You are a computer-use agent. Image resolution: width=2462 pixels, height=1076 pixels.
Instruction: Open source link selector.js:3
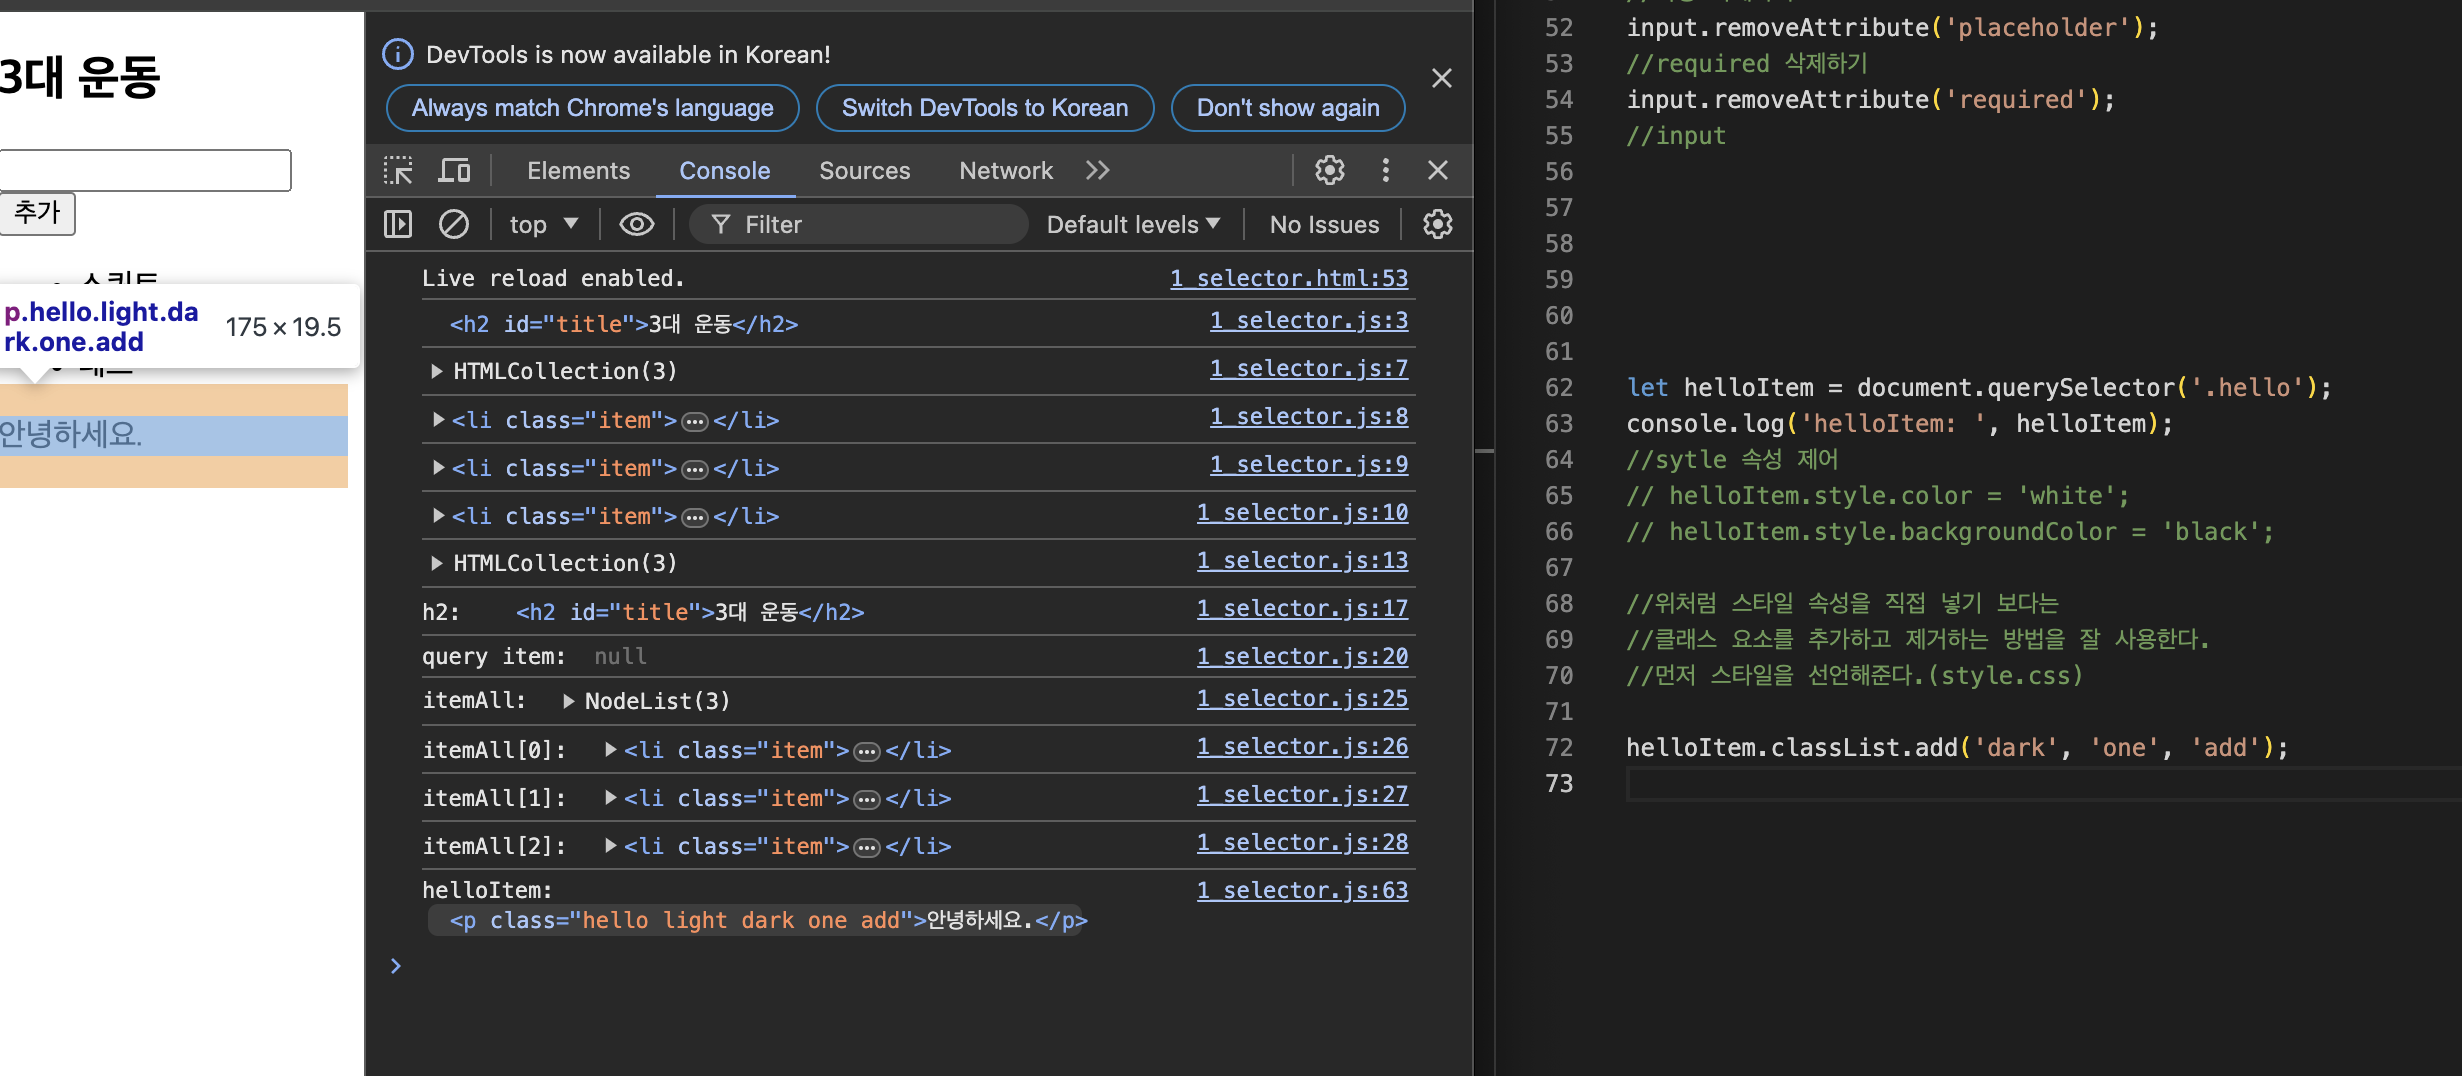coord(1309,320)
